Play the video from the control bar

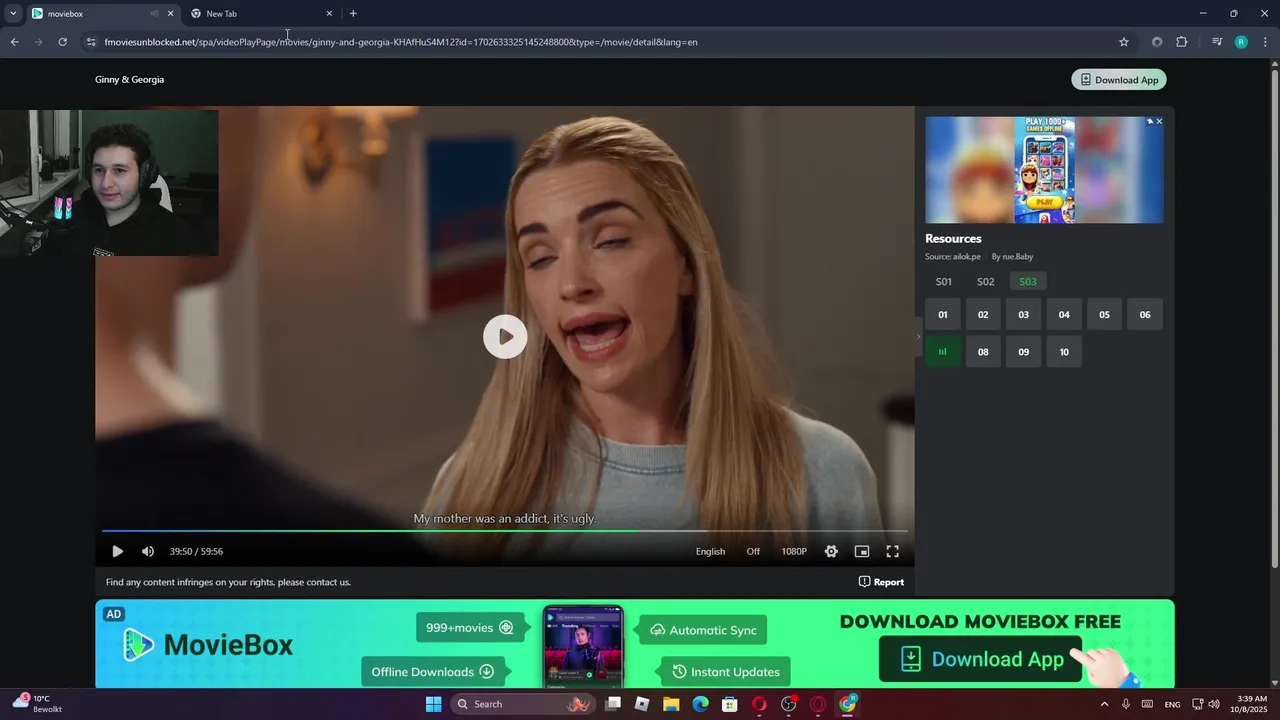117,551
